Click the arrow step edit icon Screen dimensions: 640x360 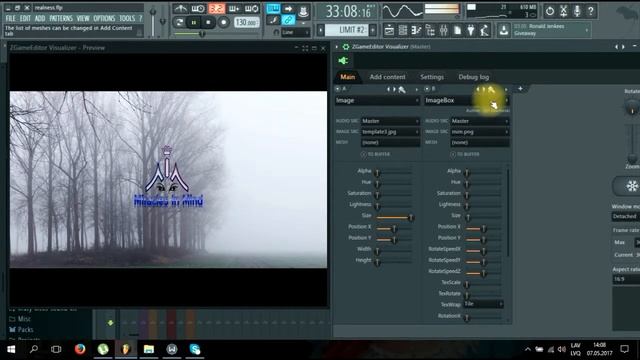click(x=288, y=9)
